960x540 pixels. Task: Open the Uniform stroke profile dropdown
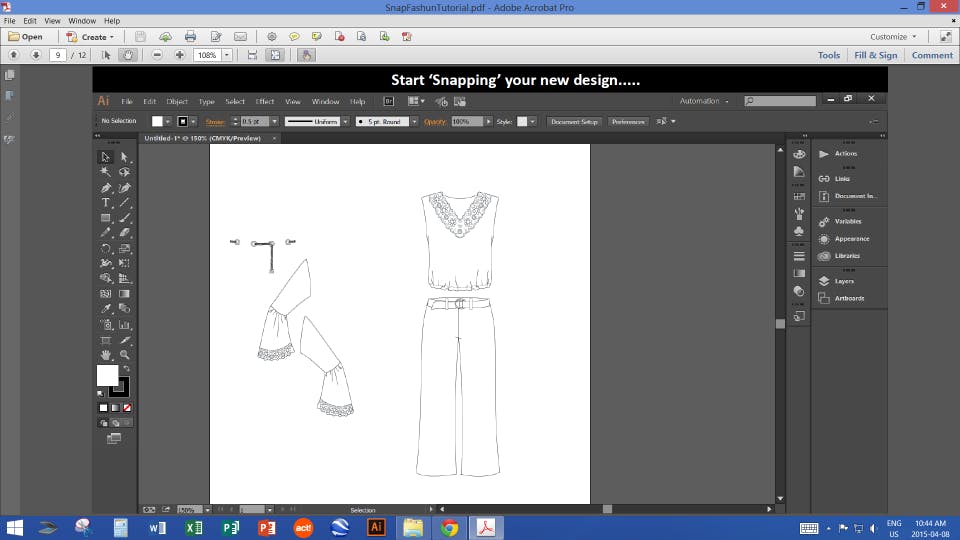[x=345, y=121]
